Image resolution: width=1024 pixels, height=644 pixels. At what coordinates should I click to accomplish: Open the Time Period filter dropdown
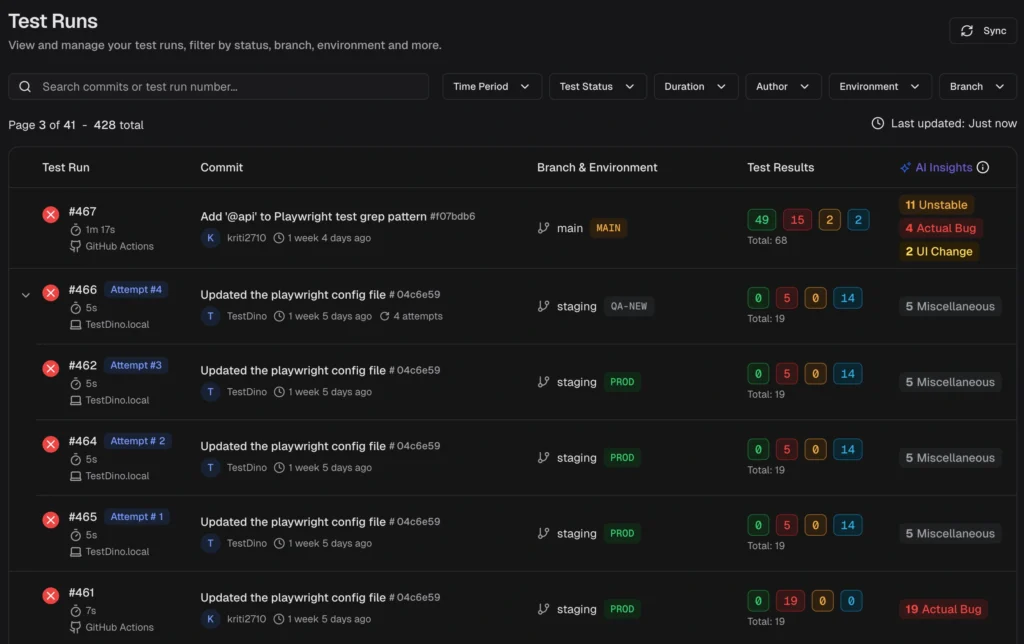pyautogui.click(x=492, y=87)
